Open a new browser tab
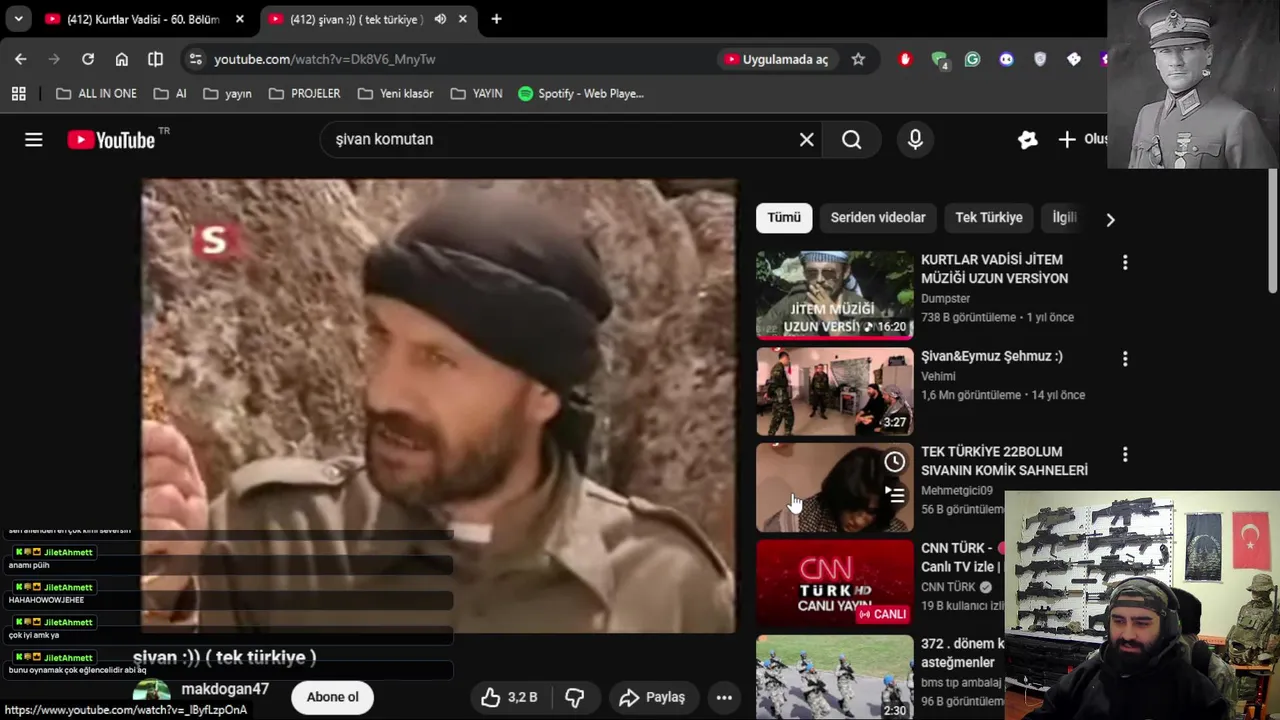1280x720 pixels. tap(496, 19)
